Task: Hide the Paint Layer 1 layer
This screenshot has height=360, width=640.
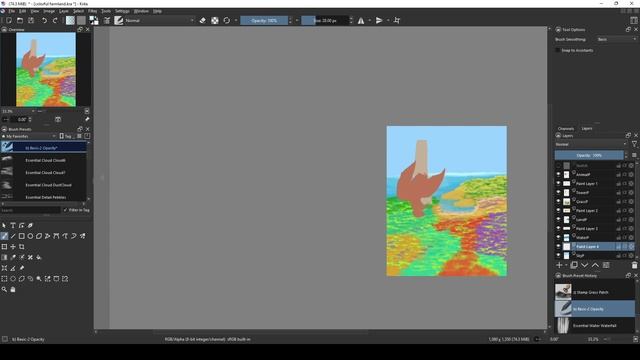Action: click(558, 183)
